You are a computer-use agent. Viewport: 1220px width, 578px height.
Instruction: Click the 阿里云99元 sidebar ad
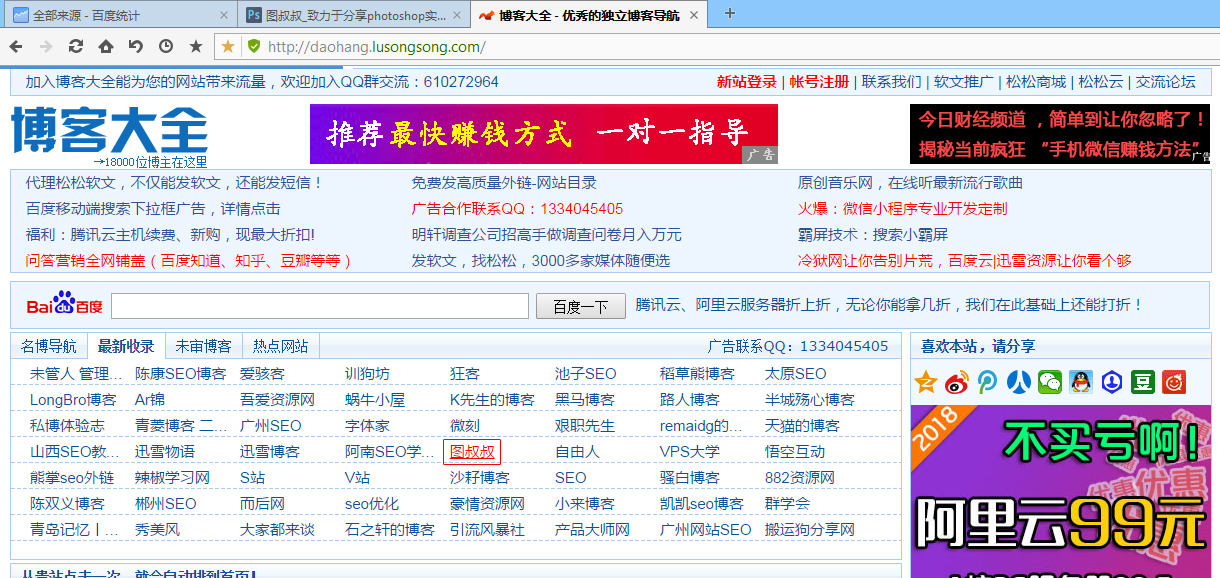click(1060, 490)
